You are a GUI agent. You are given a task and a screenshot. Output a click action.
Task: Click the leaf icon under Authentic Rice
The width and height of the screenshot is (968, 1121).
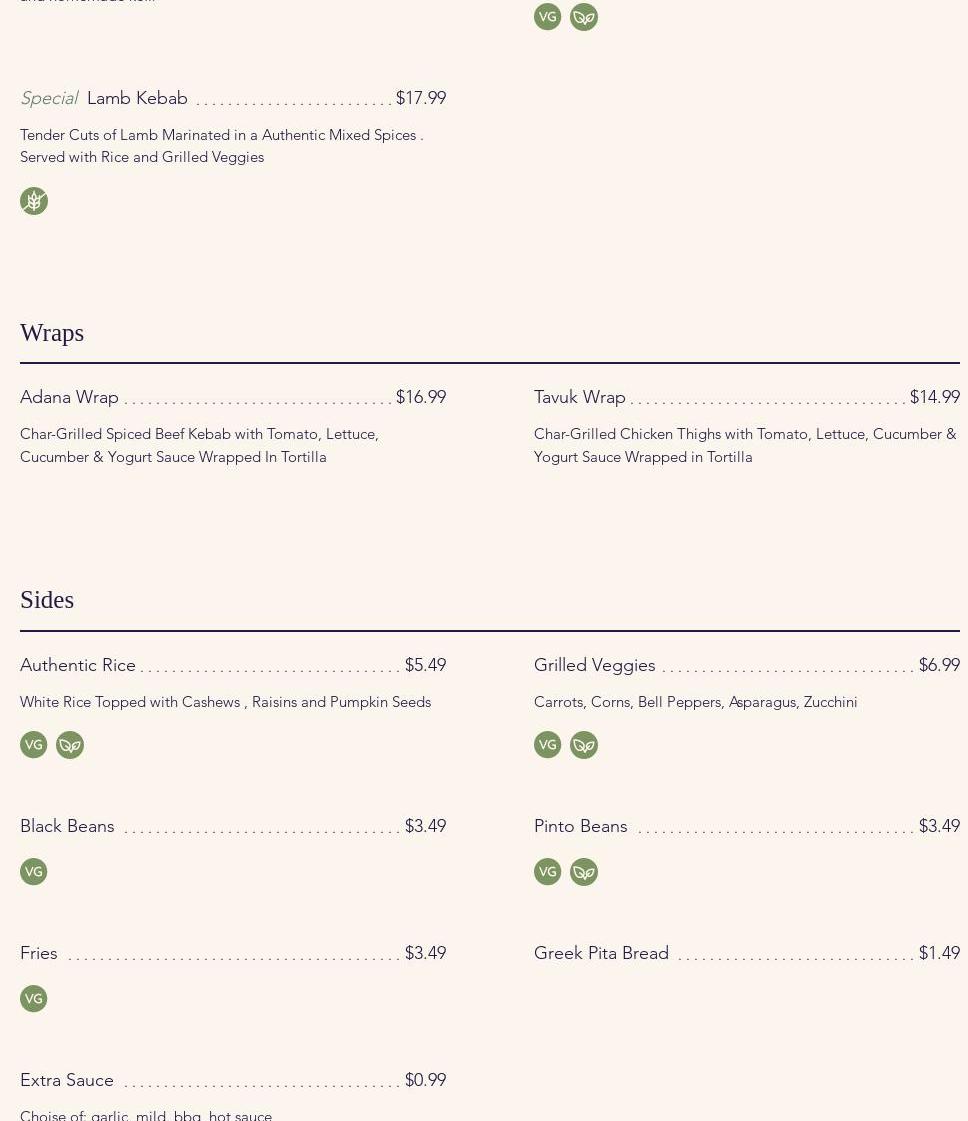(x=70, y=745)
